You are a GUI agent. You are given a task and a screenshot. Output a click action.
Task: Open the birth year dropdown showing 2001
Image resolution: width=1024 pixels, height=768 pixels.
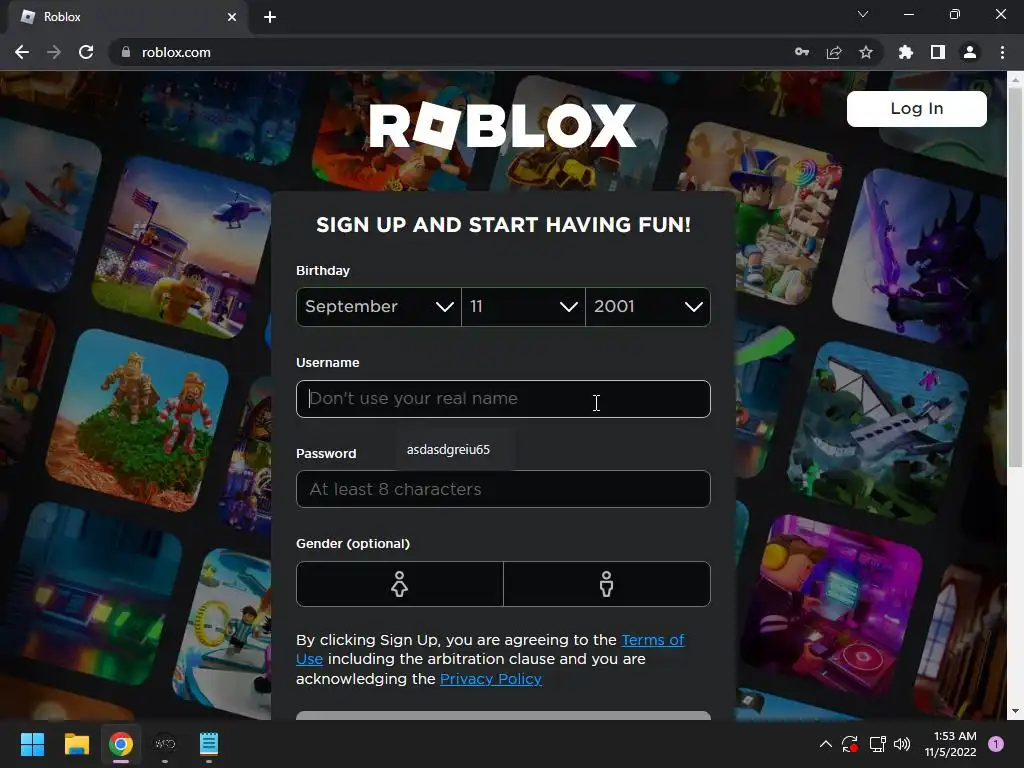pos(648,306)
